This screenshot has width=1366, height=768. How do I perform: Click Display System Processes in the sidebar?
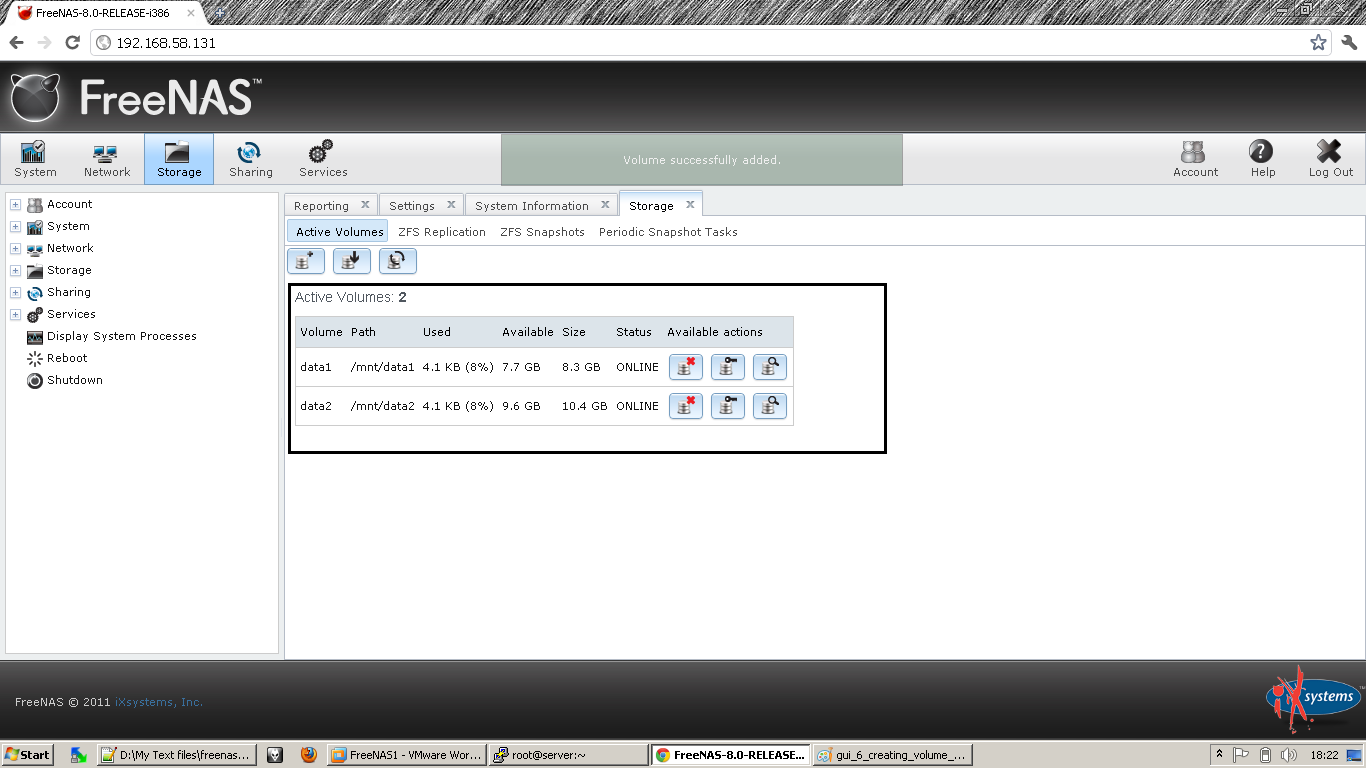[121, 336]
